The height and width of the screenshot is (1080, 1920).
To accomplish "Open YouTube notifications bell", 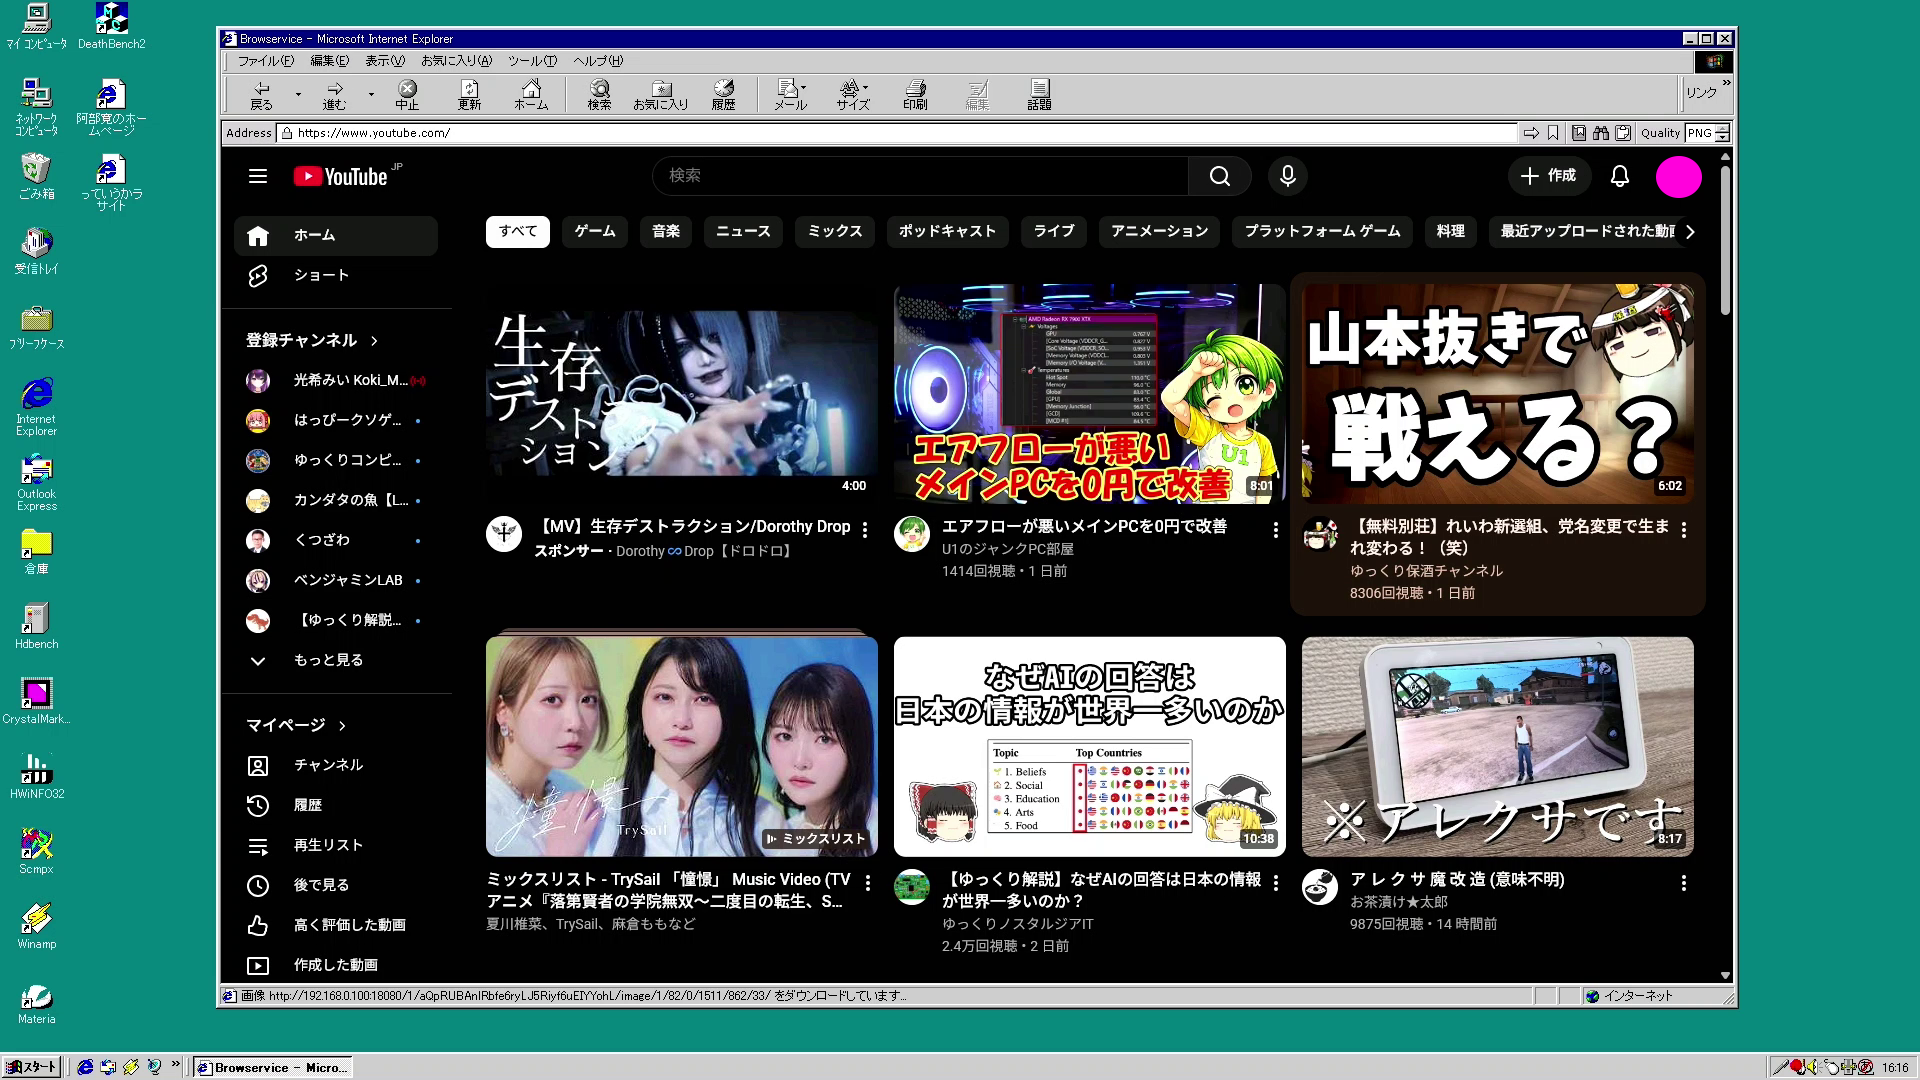I will 1620,176.
